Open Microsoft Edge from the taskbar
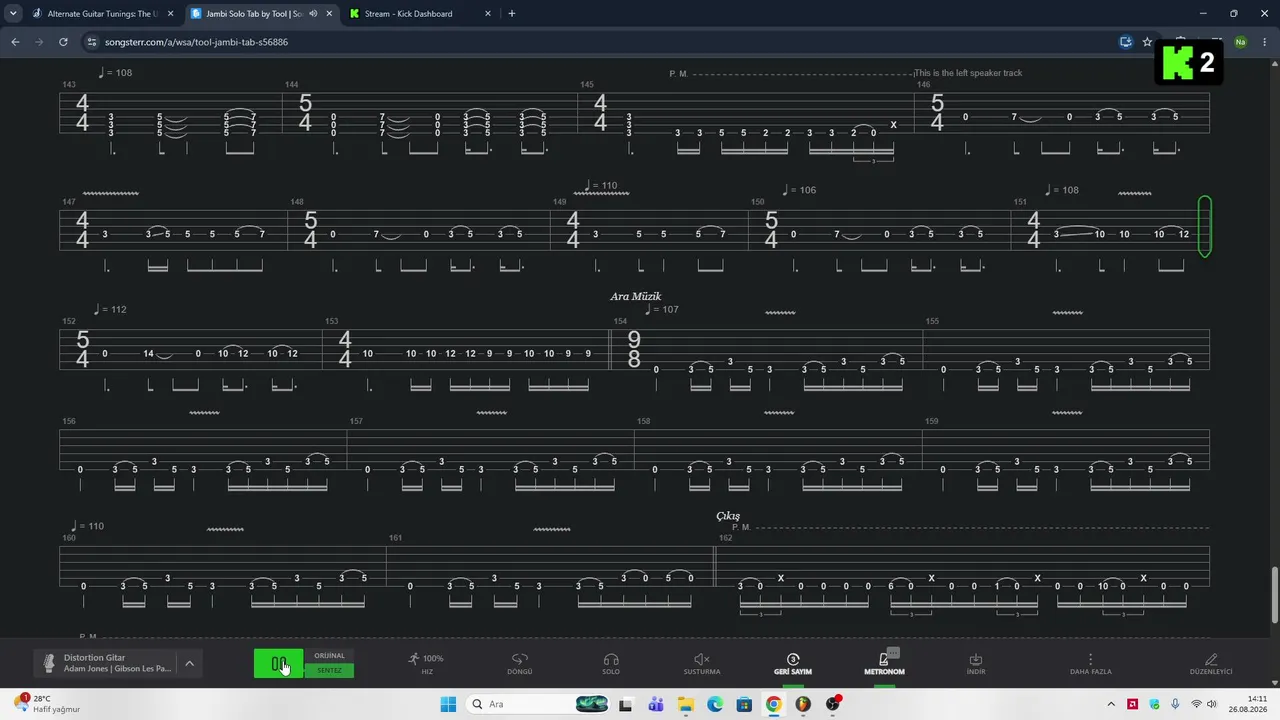The image size is (1280, 720). 715,704
